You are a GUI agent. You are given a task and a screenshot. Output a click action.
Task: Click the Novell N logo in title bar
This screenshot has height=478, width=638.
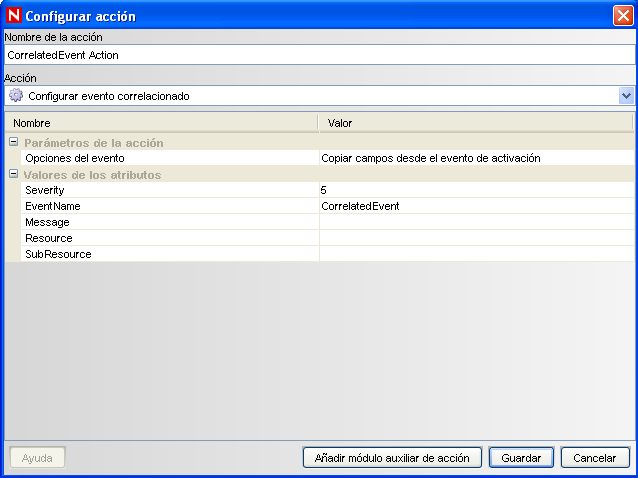(x=13, y=15)
